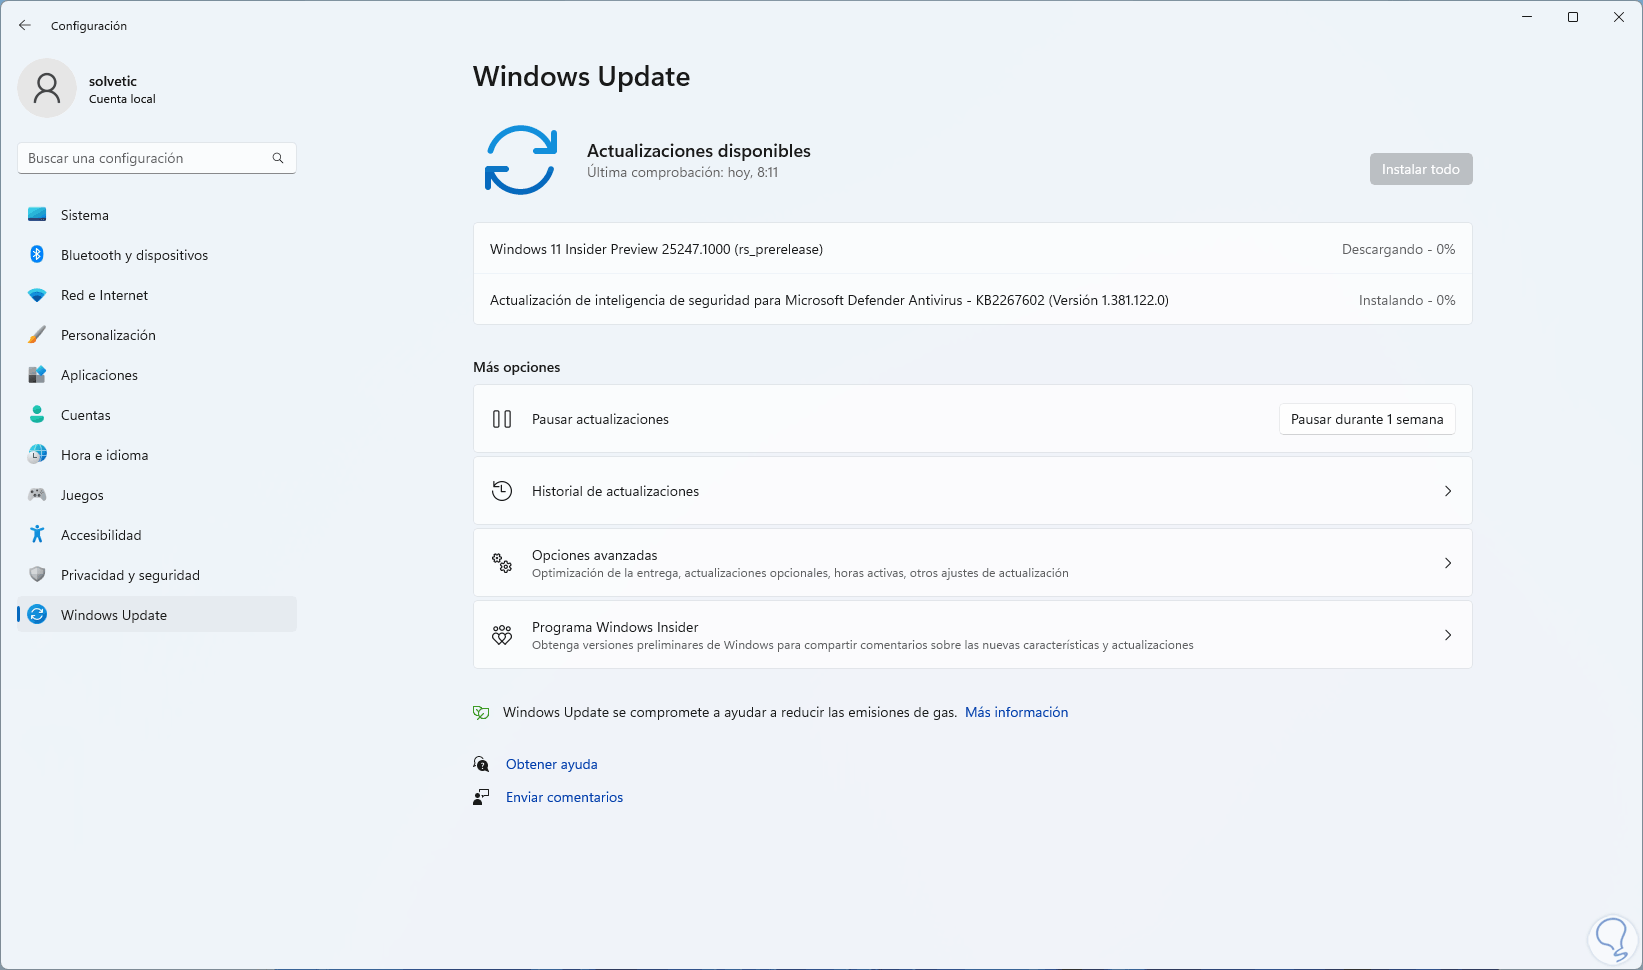This screenshot has height=970, width=1643.
Task: Click the Accesibilidad person icon
Action: (x=37, y=535)
